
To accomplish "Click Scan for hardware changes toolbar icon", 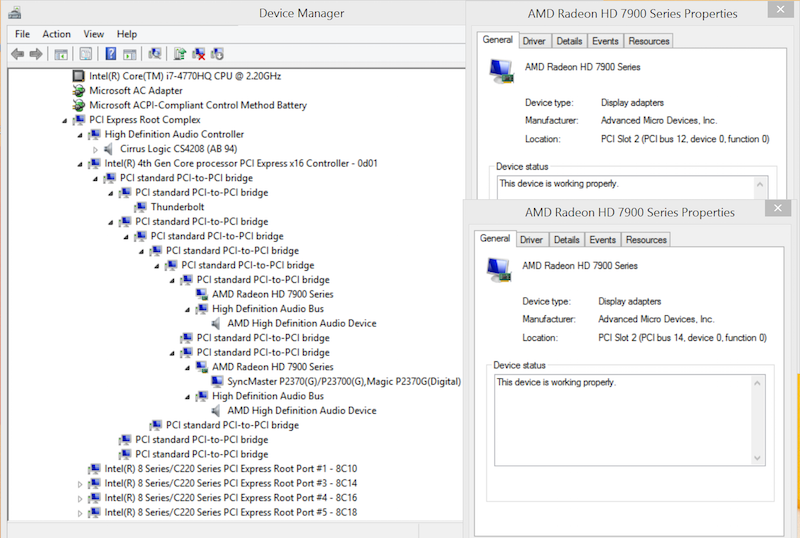I will tap(155, 54).
